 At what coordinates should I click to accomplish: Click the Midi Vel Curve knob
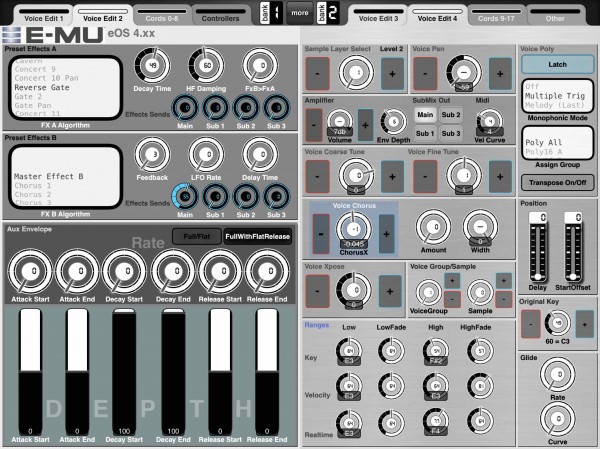click(x=489, y=122)
